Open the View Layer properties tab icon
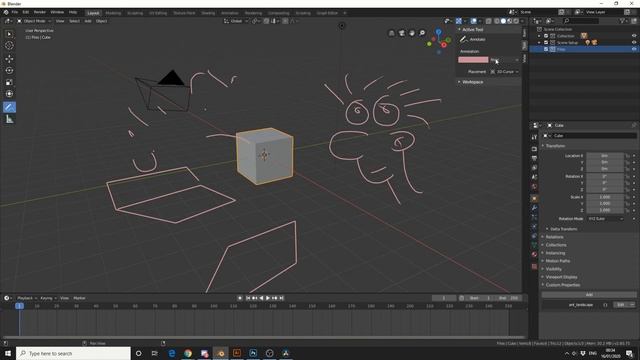Viewport: 640px width, 360px height. pos(534,168)
